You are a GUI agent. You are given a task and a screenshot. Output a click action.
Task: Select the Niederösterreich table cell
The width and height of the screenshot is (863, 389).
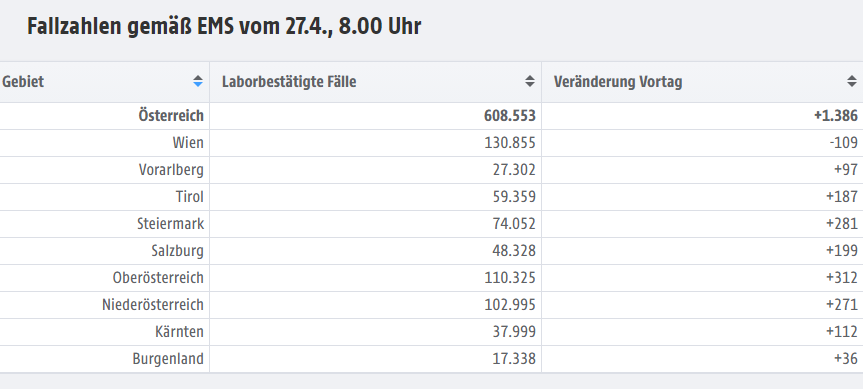pyautogui.click(x=104, y=305)
